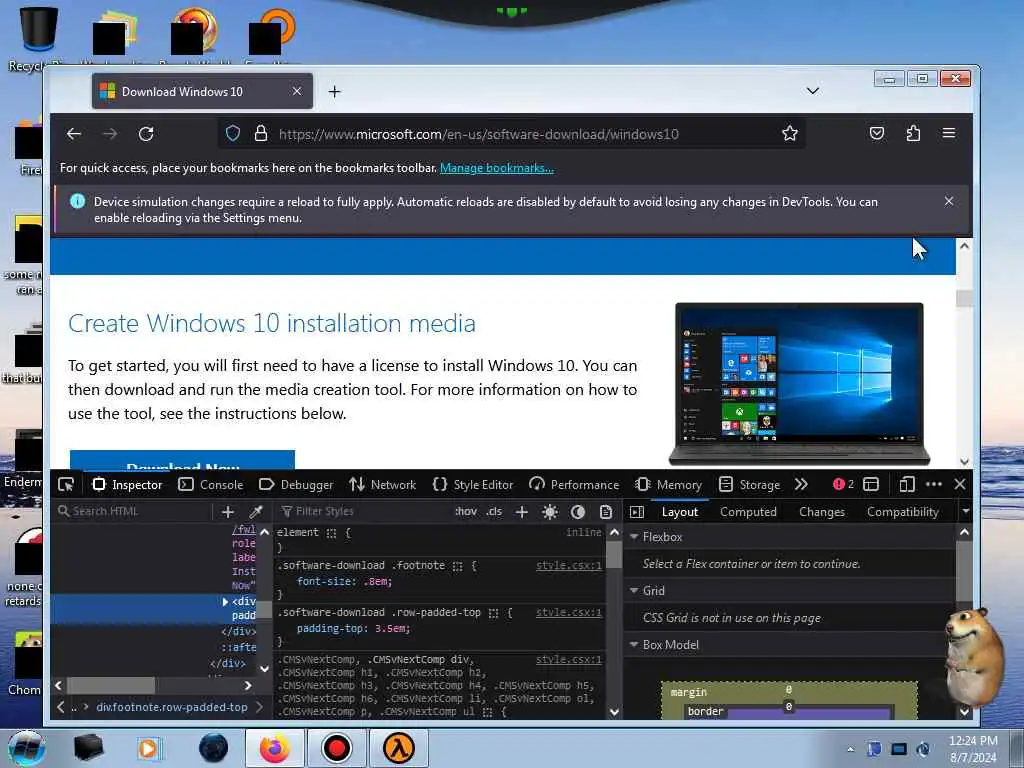
Task: Toggle light color scheme simulation
Action: [x=550, y=512]
